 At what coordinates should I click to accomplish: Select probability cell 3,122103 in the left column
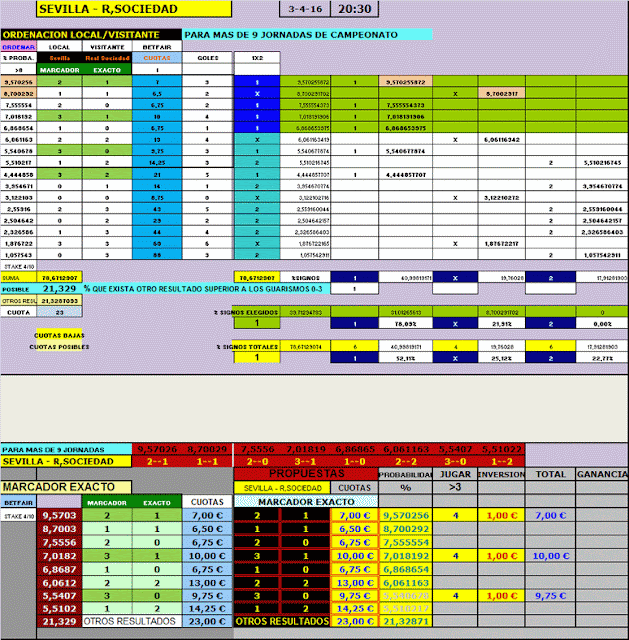[18, 198]
